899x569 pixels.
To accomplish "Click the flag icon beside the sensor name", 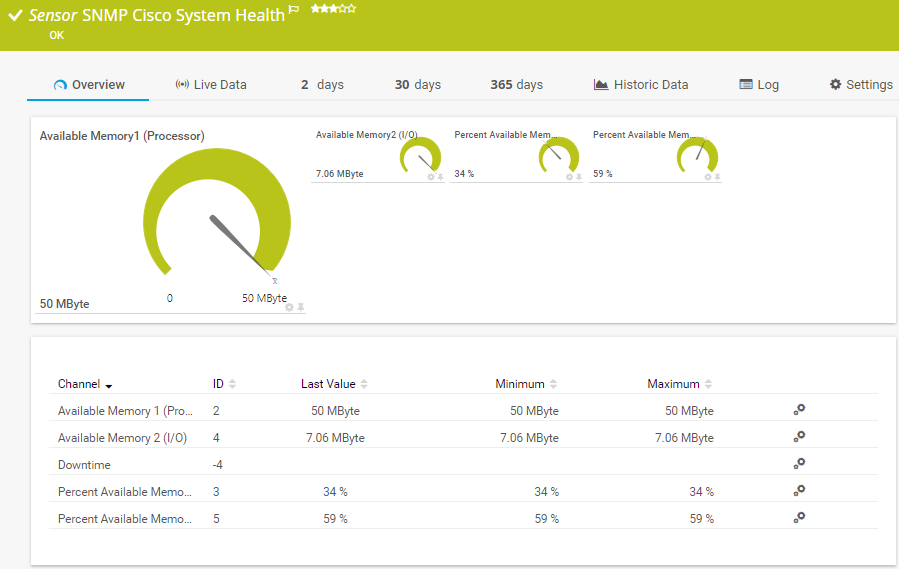I will click(293, 9).
